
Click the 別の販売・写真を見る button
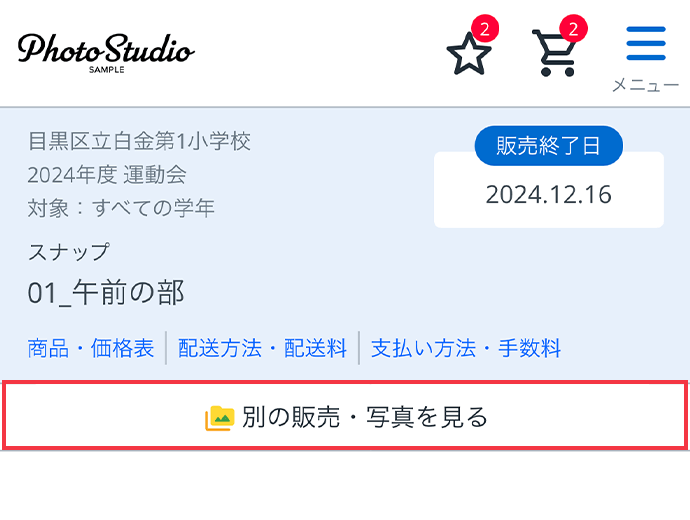345,416
